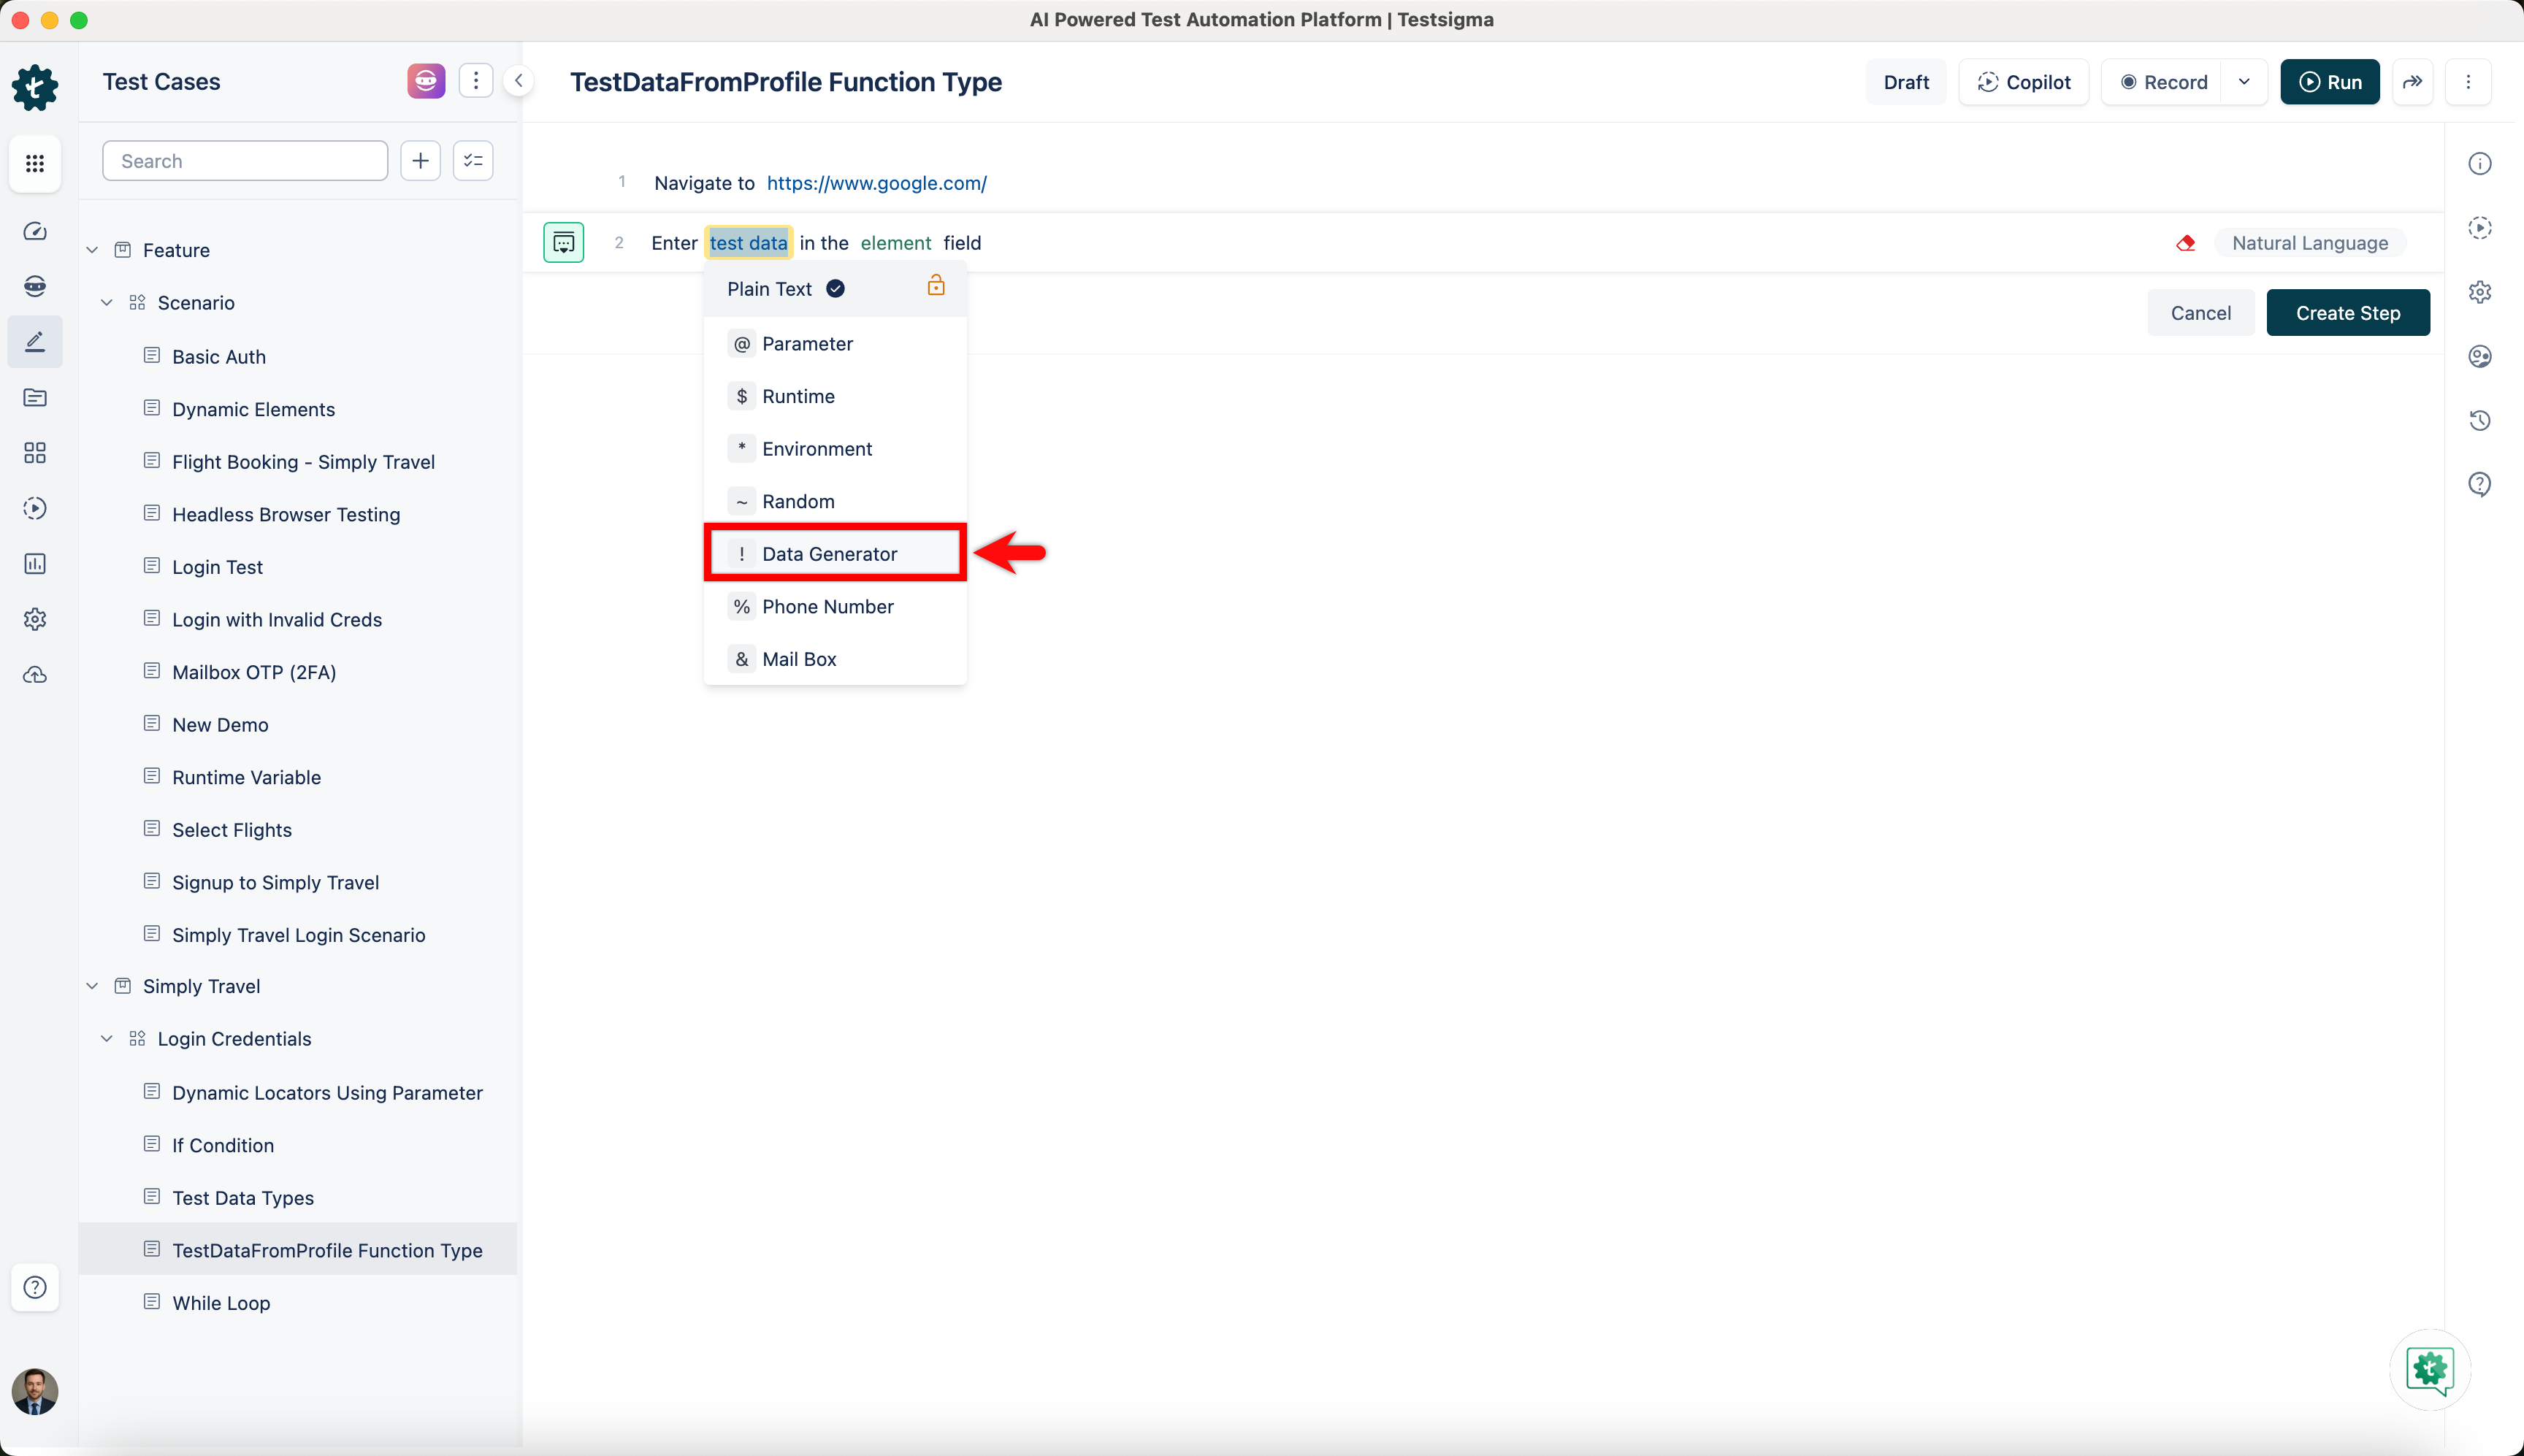Viewport: 2524px width, 1456px height.
Task: Open the dashboard gauge icon
Action: (x=35, y=231)
